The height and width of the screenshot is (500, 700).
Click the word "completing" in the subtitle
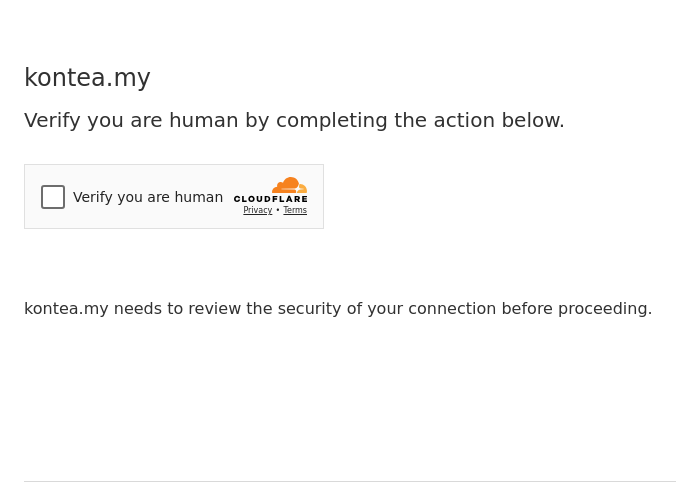coord(332,121)
